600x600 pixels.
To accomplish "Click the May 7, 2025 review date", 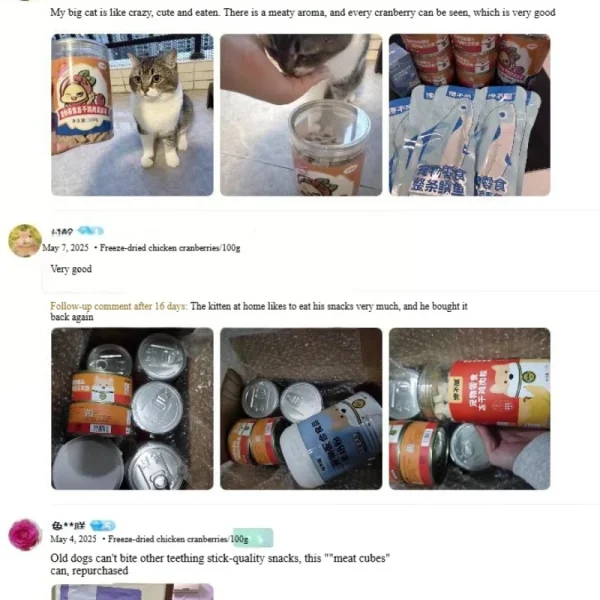I will click(65, 248).
